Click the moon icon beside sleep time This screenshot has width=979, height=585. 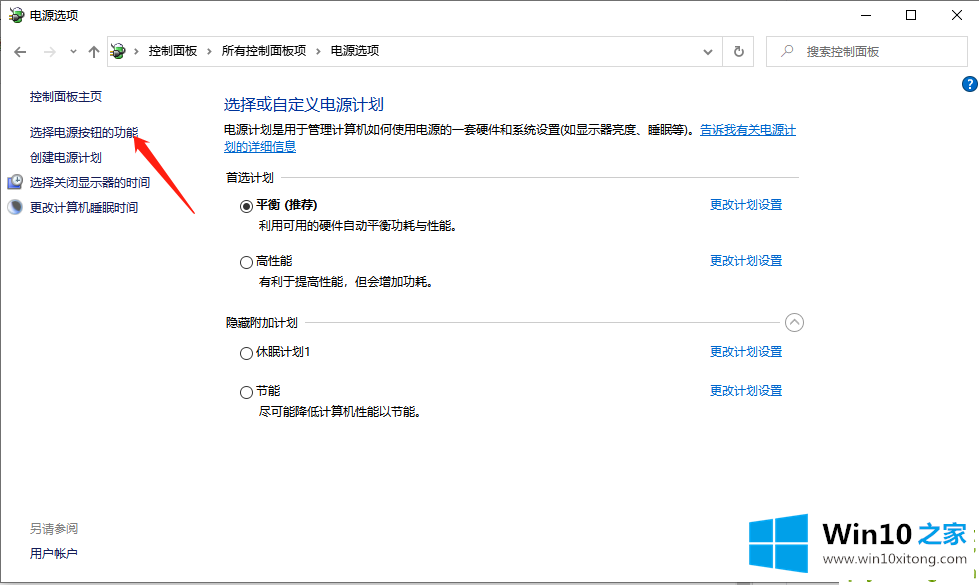click(x=15, y=208)
